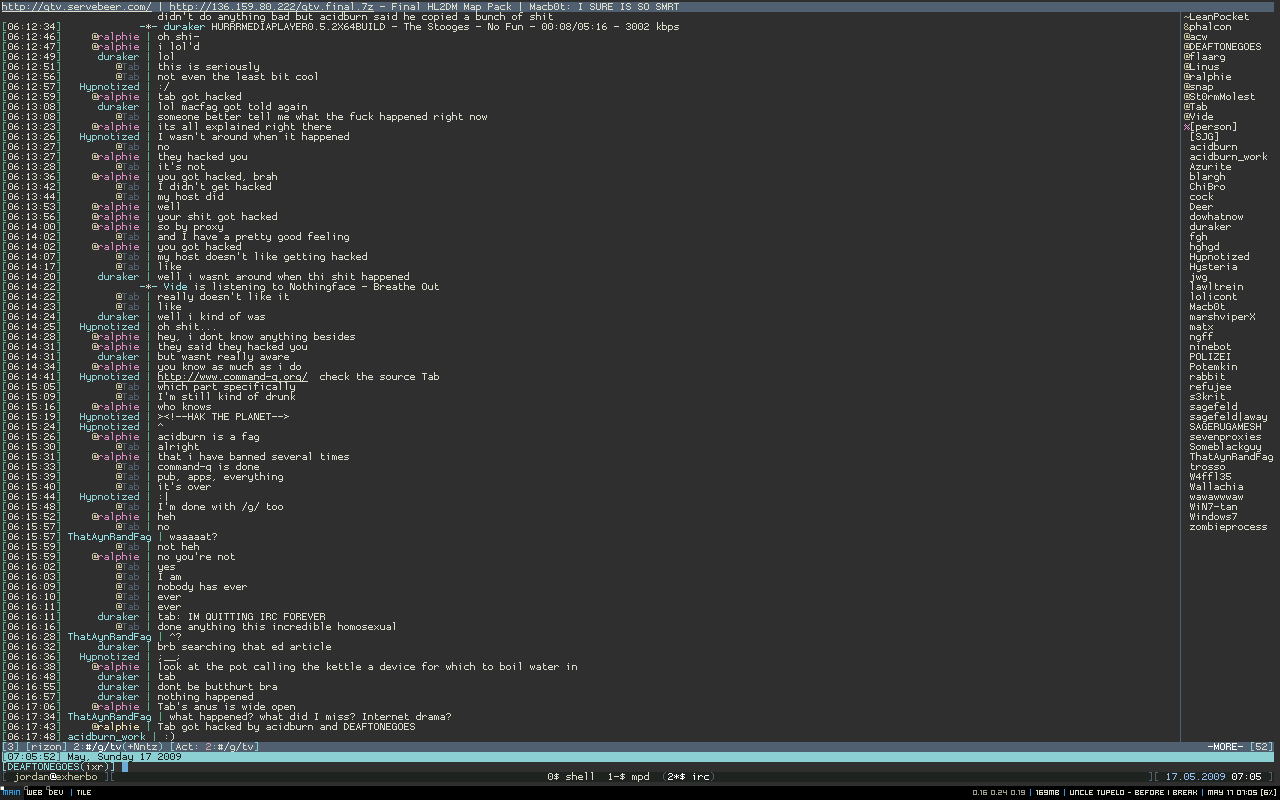
Task: Select @Vide in the nick list
Action: 1198,117
